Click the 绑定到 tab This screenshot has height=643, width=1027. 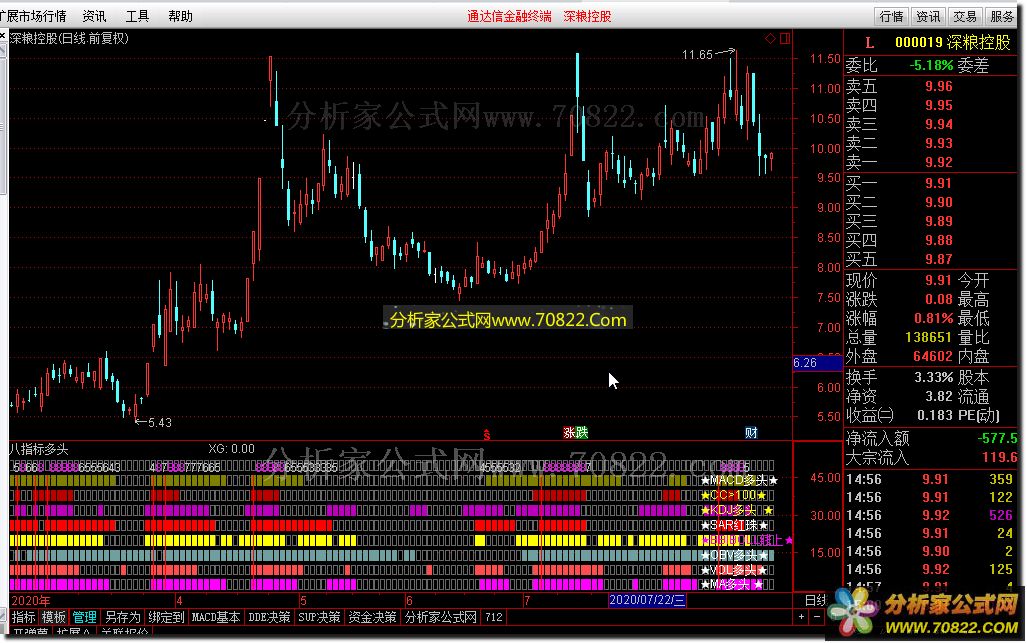coord(166,617)
